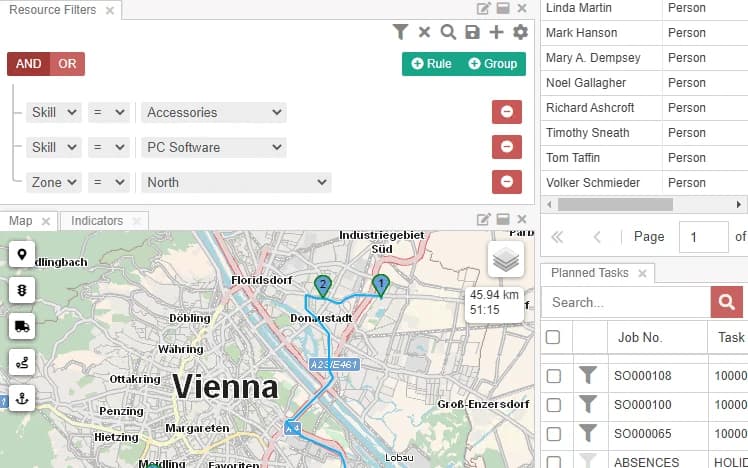Edit the Map panel layout icon
The width and height of the screenshot is (748, 468).
(483, 219)
